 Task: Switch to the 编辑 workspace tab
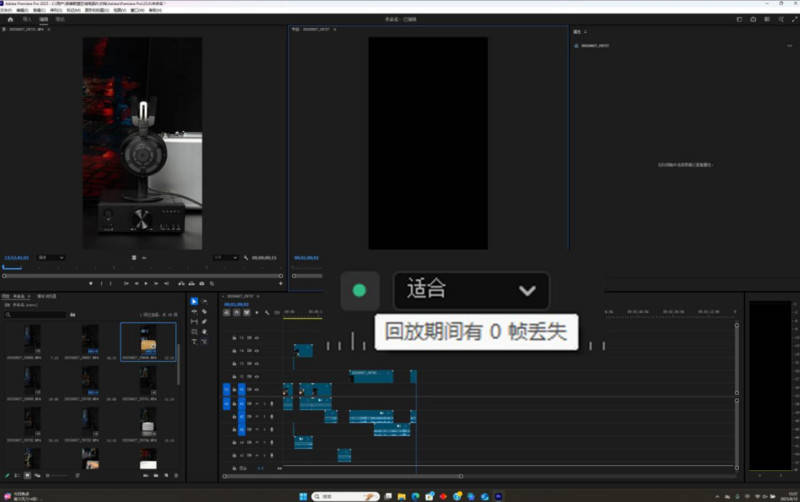pos(44,19)
